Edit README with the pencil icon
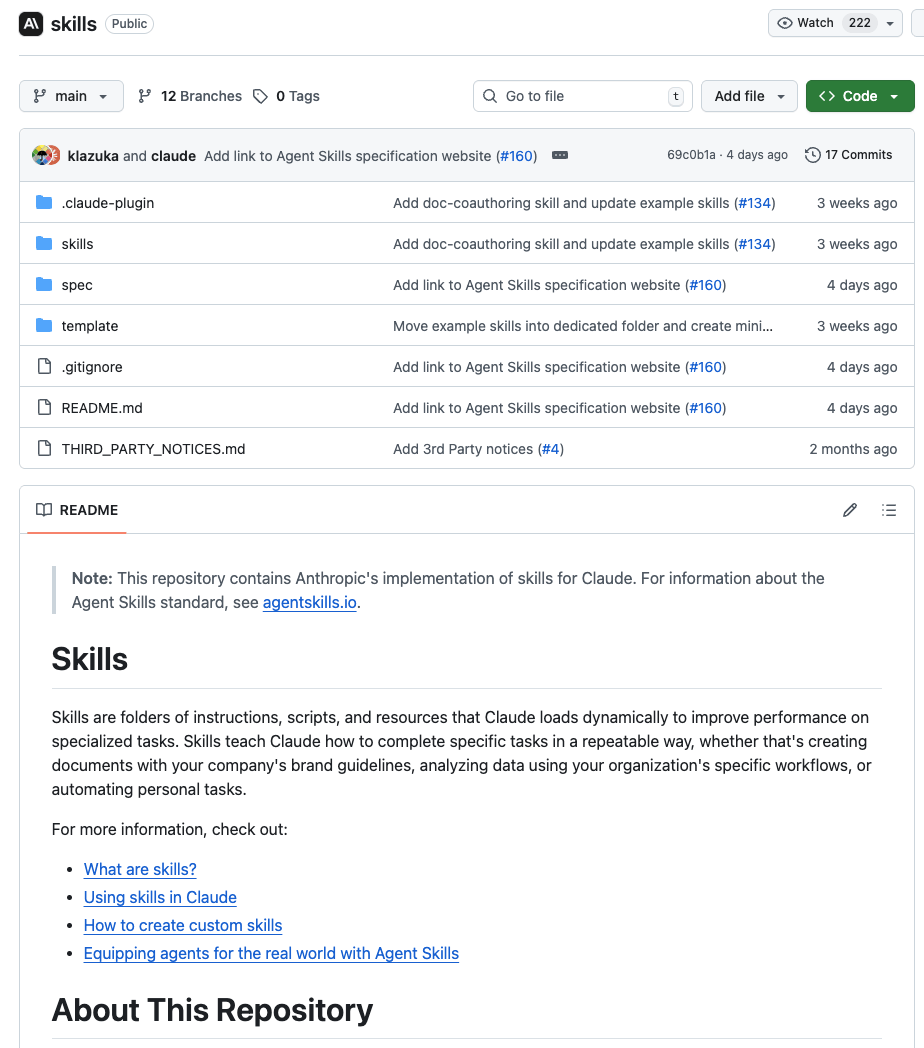 850,511
